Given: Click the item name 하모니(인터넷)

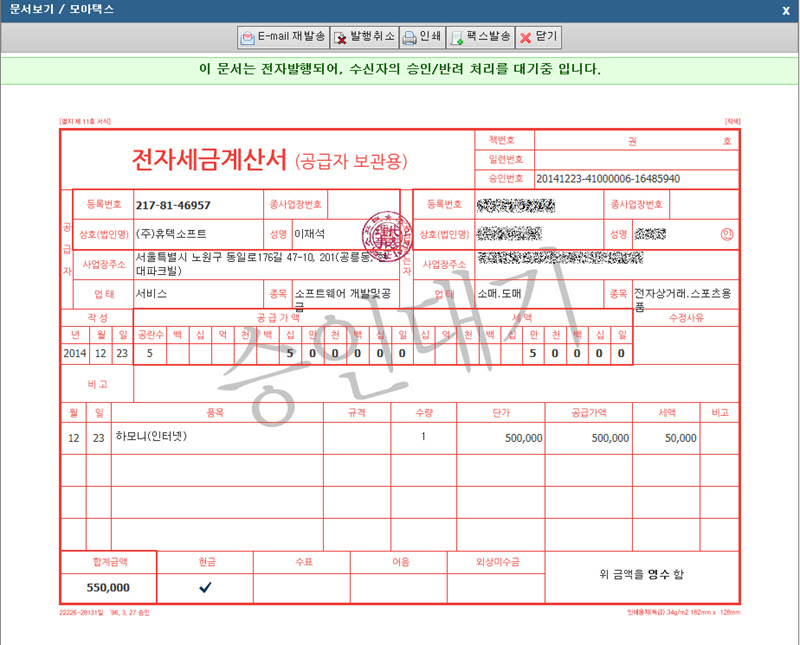Looking at the screenshot, I should 151,437.
